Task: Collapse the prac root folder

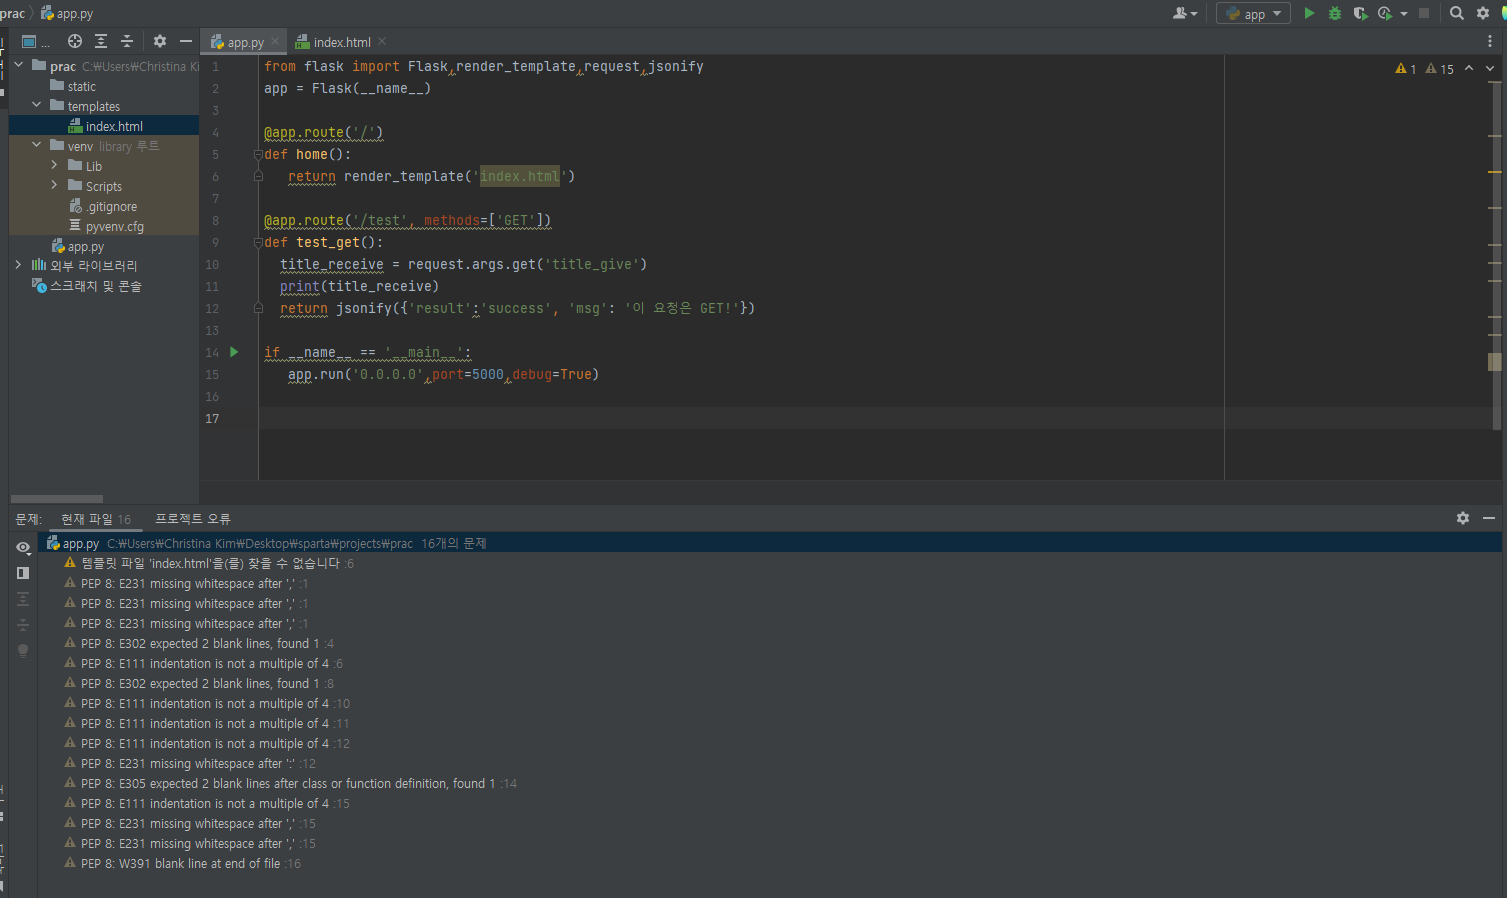Action: [18, 65]
